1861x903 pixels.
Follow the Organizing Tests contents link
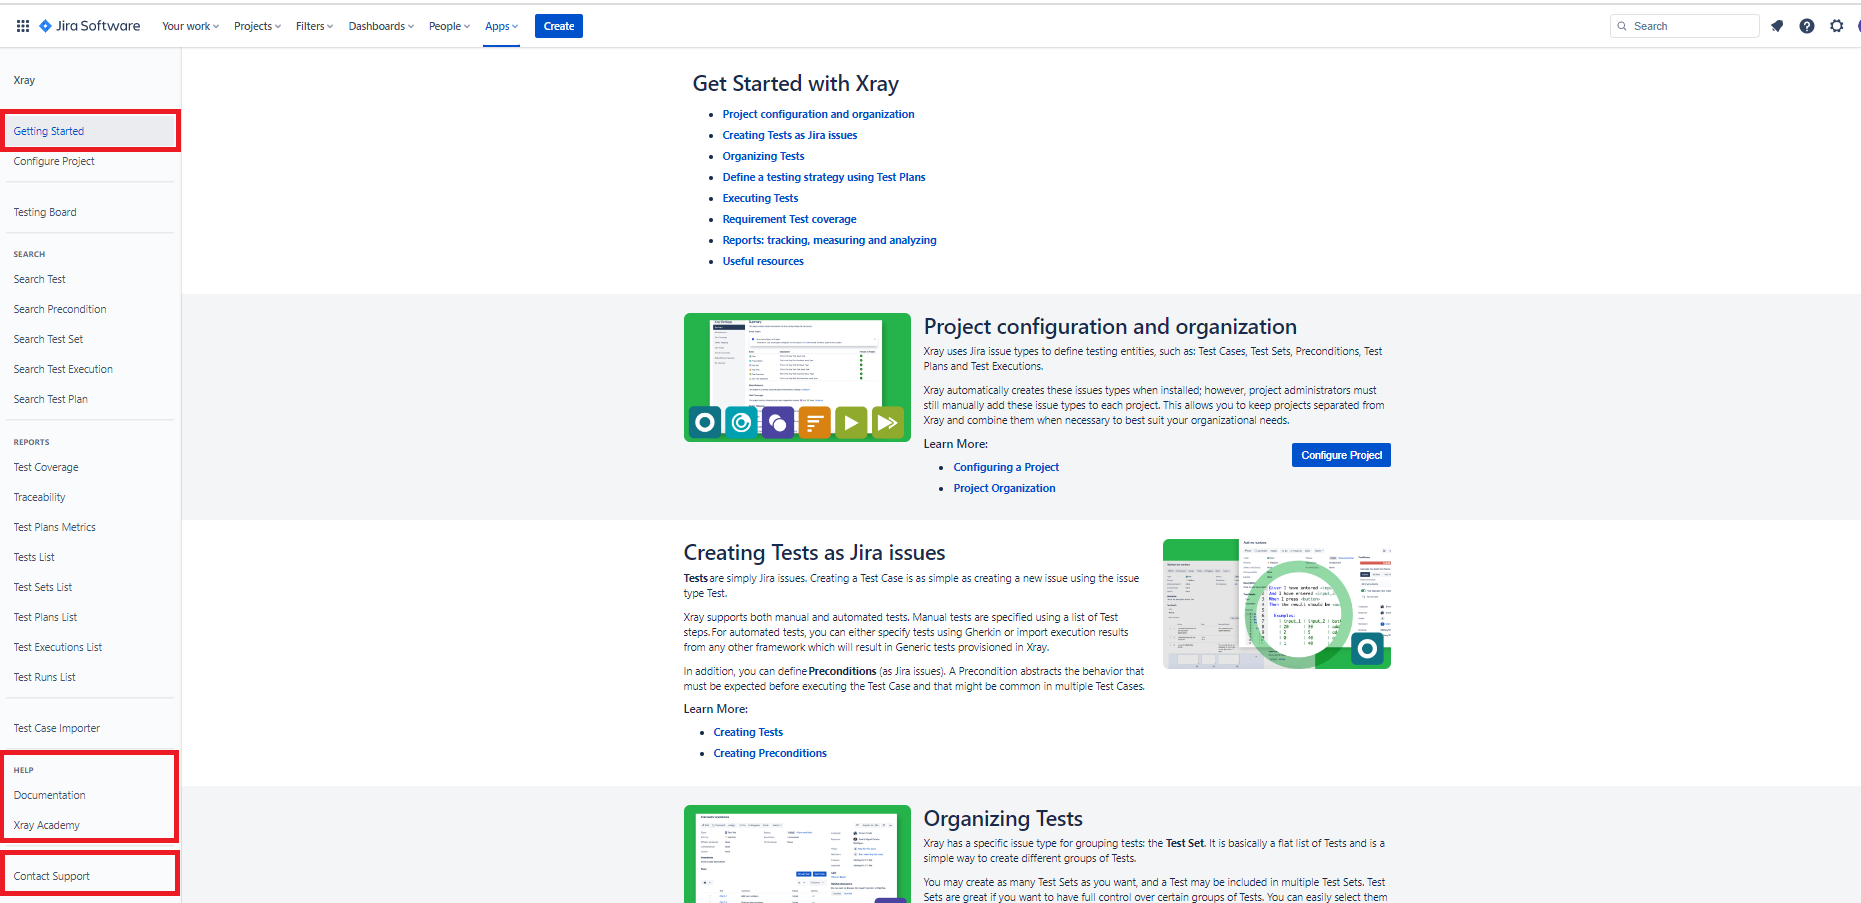[x=763, y=156]
